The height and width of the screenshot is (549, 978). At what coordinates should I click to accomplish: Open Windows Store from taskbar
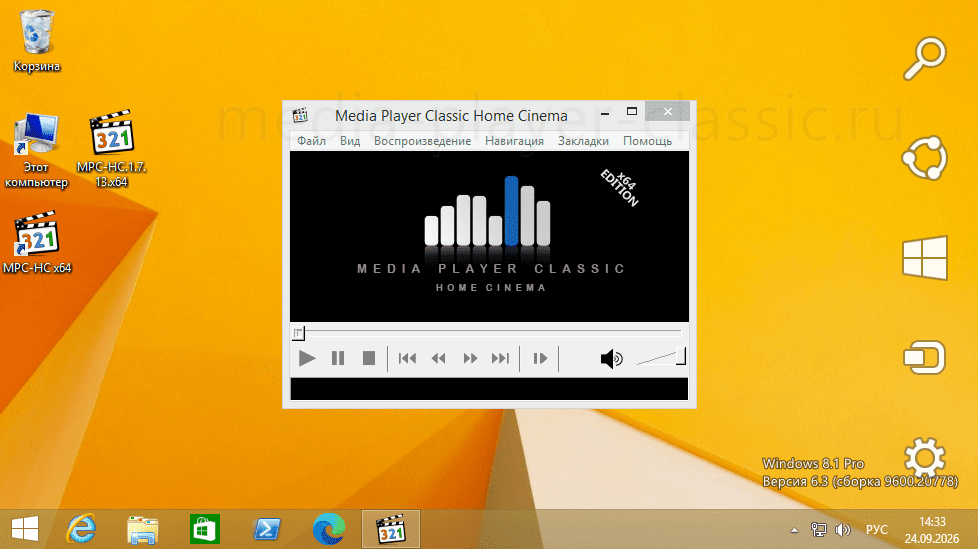(x=205, y=529)
